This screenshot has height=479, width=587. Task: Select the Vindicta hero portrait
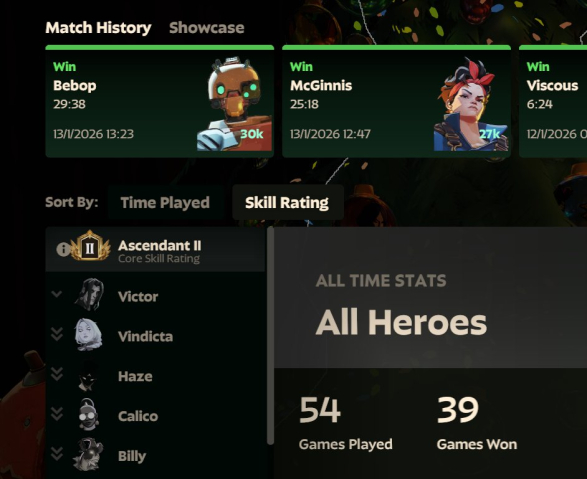click(x=88, y=335)
